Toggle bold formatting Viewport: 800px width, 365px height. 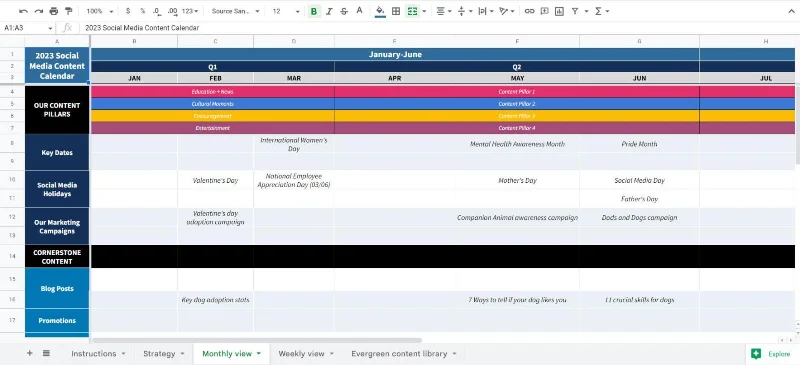coord(314,11)
